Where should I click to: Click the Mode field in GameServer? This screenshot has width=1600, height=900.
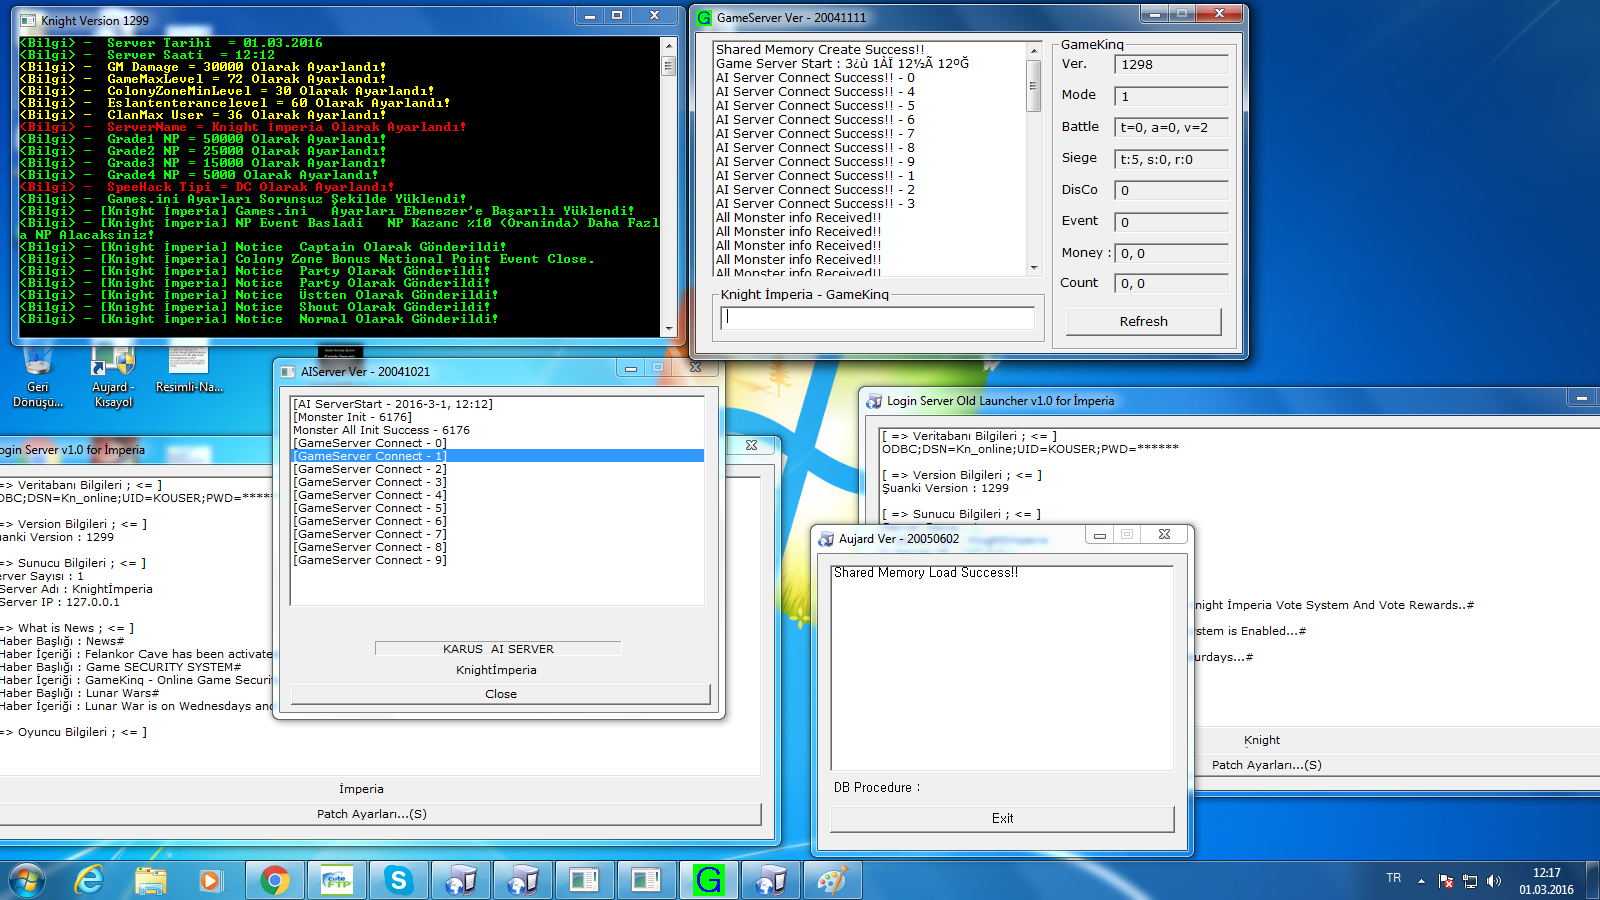pos(1171,96)
